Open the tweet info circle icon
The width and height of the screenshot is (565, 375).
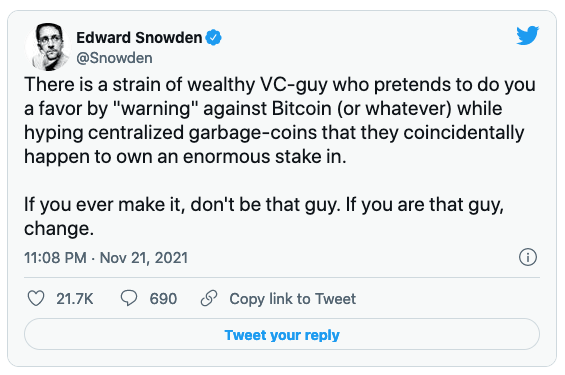click(x=528, y=257)
